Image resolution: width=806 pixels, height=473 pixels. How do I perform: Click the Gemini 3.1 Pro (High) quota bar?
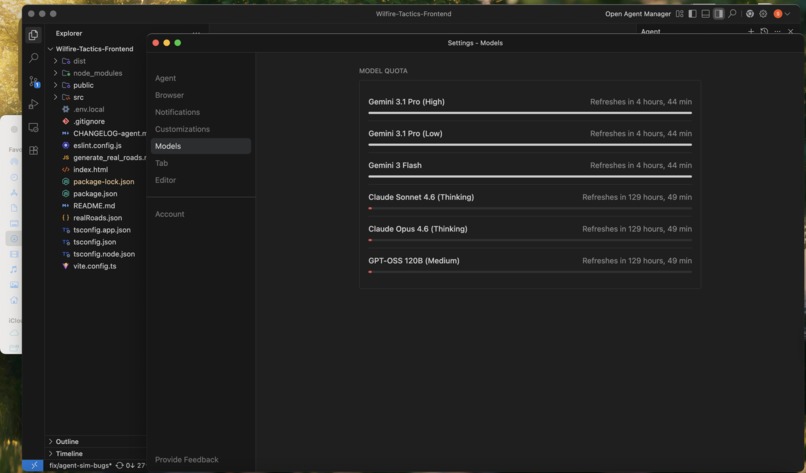(530, 113)
